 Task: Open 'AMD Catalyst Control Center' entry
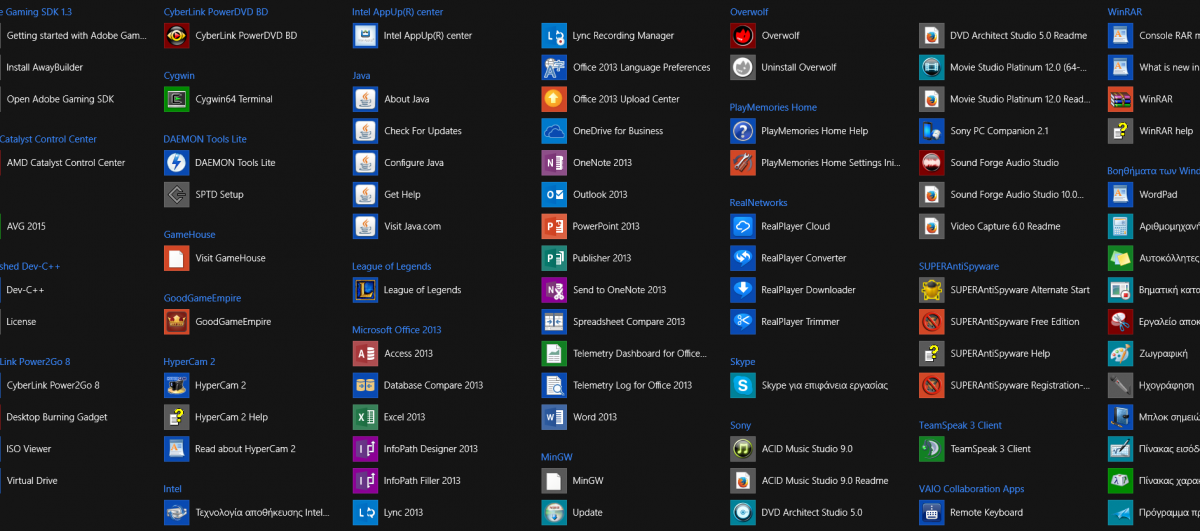click(63, 162)
